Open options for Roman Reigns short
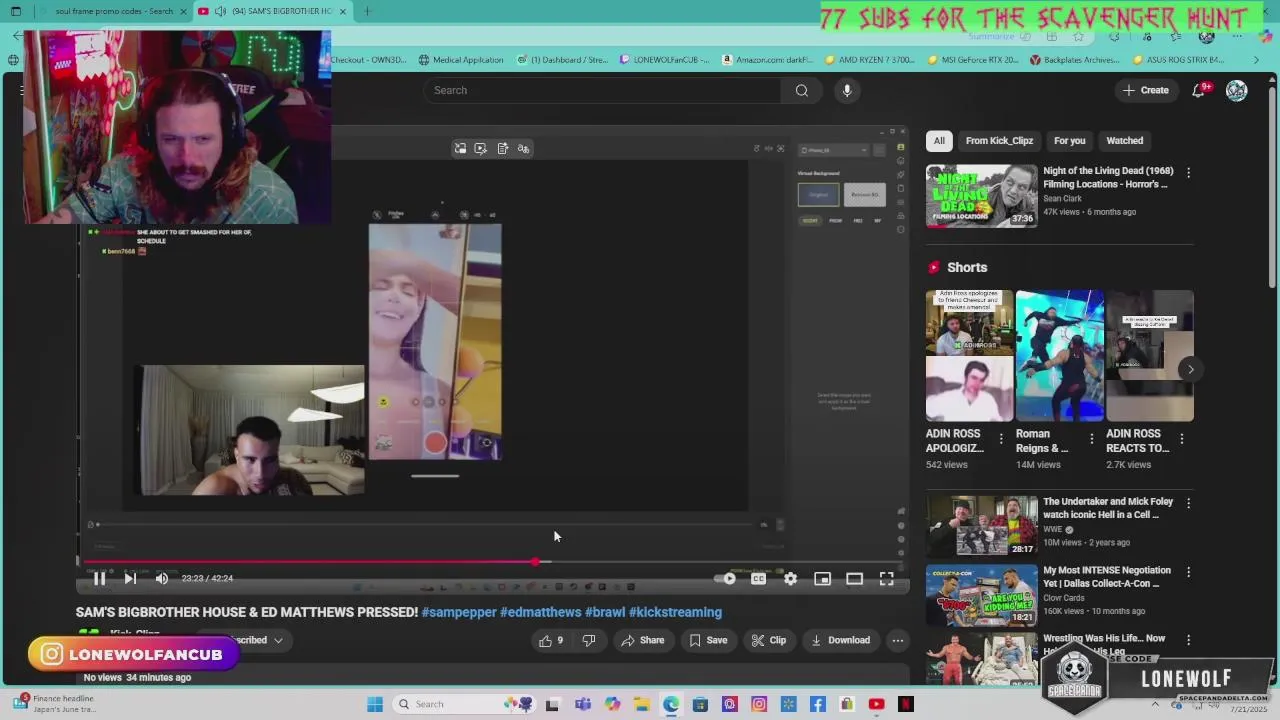Image resolution: width=1280 pixels, height=720 pixels. click(1091, 439)
